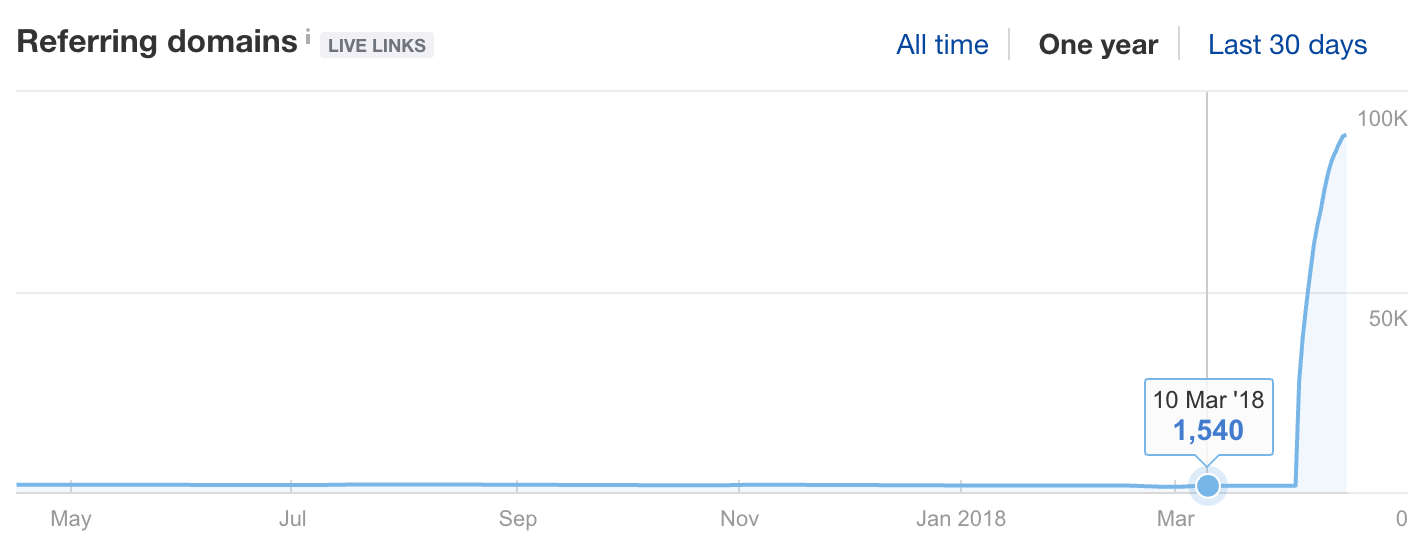Click the Nov x-axis label

[739, 519]
